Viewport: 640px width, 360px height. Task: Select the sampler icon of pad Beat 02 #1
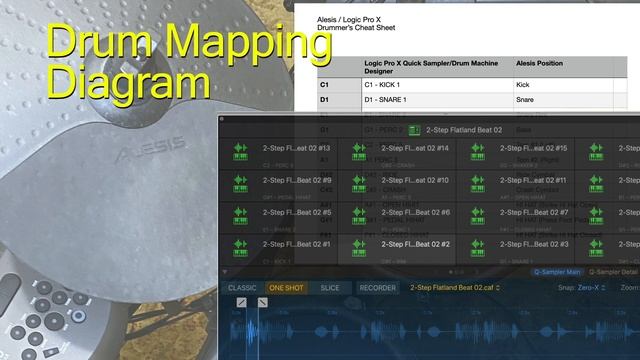[x=240, y=248]
